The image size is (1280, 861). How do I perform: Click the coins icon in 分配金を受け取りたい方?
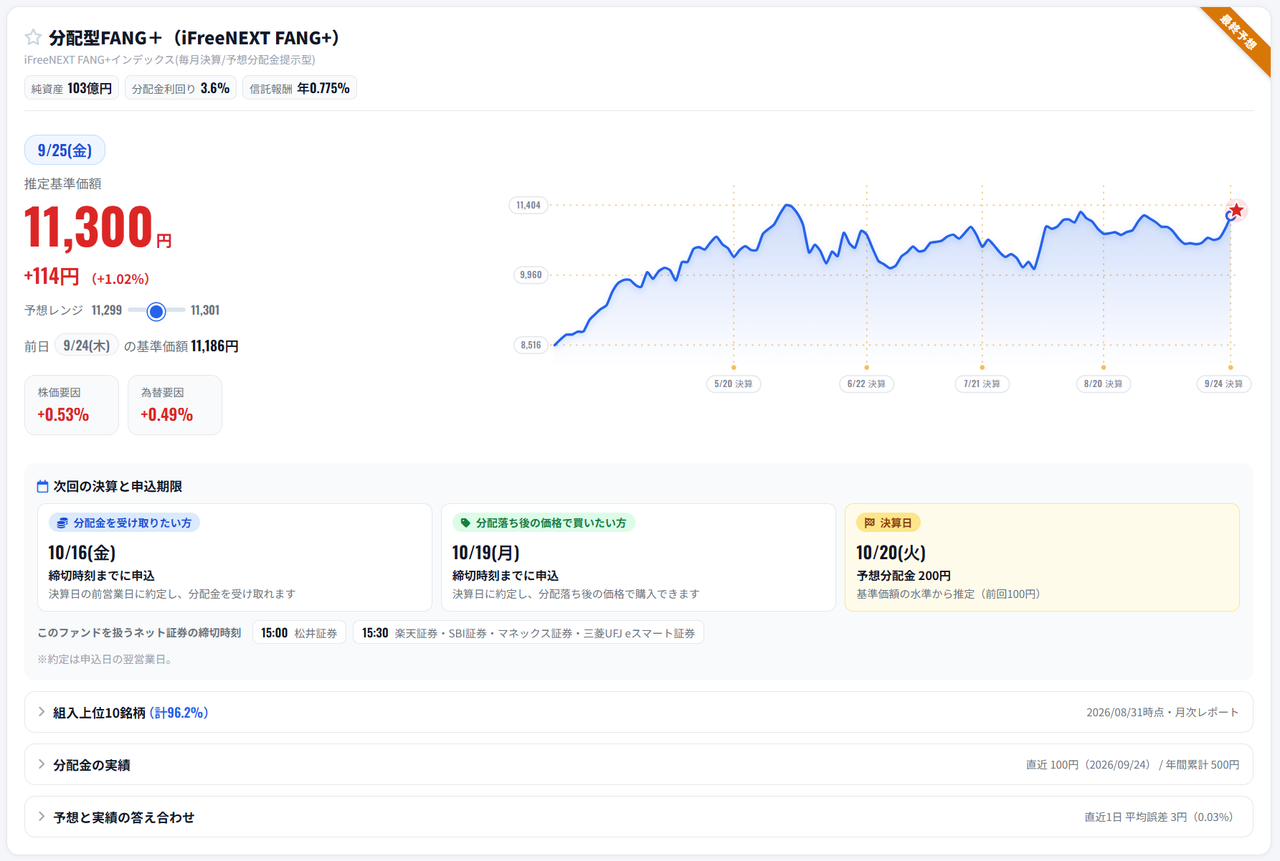coord(62,523)
